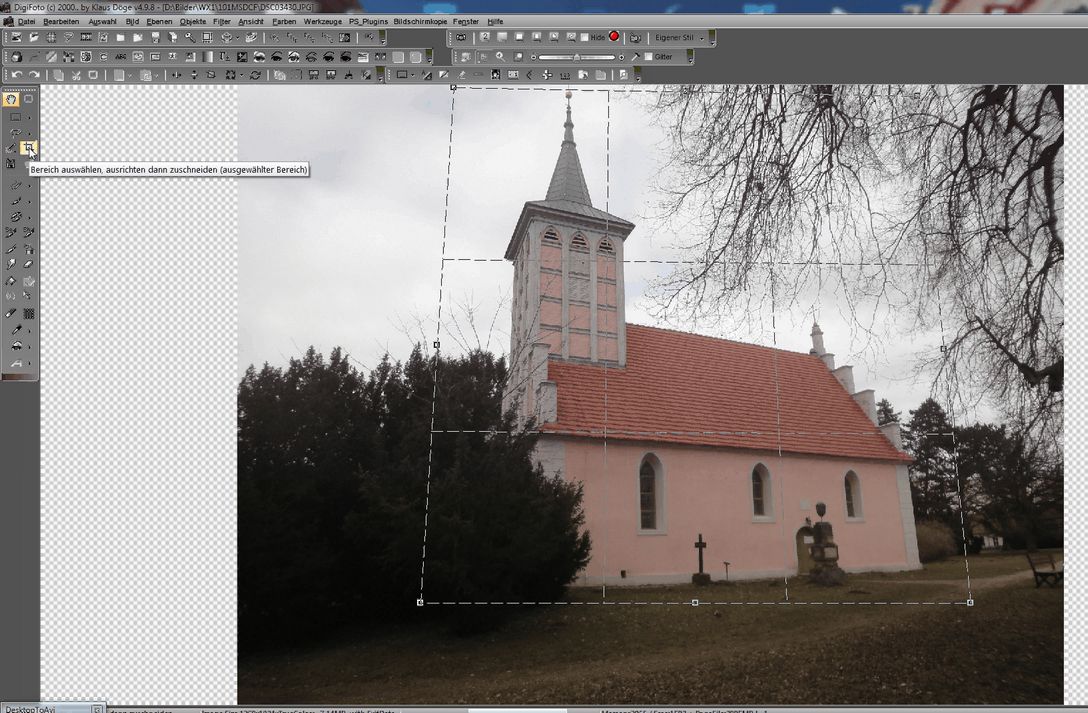Screen dimensions: 1088x713
Task: Open the Filter menu
Action: [221, 21]
